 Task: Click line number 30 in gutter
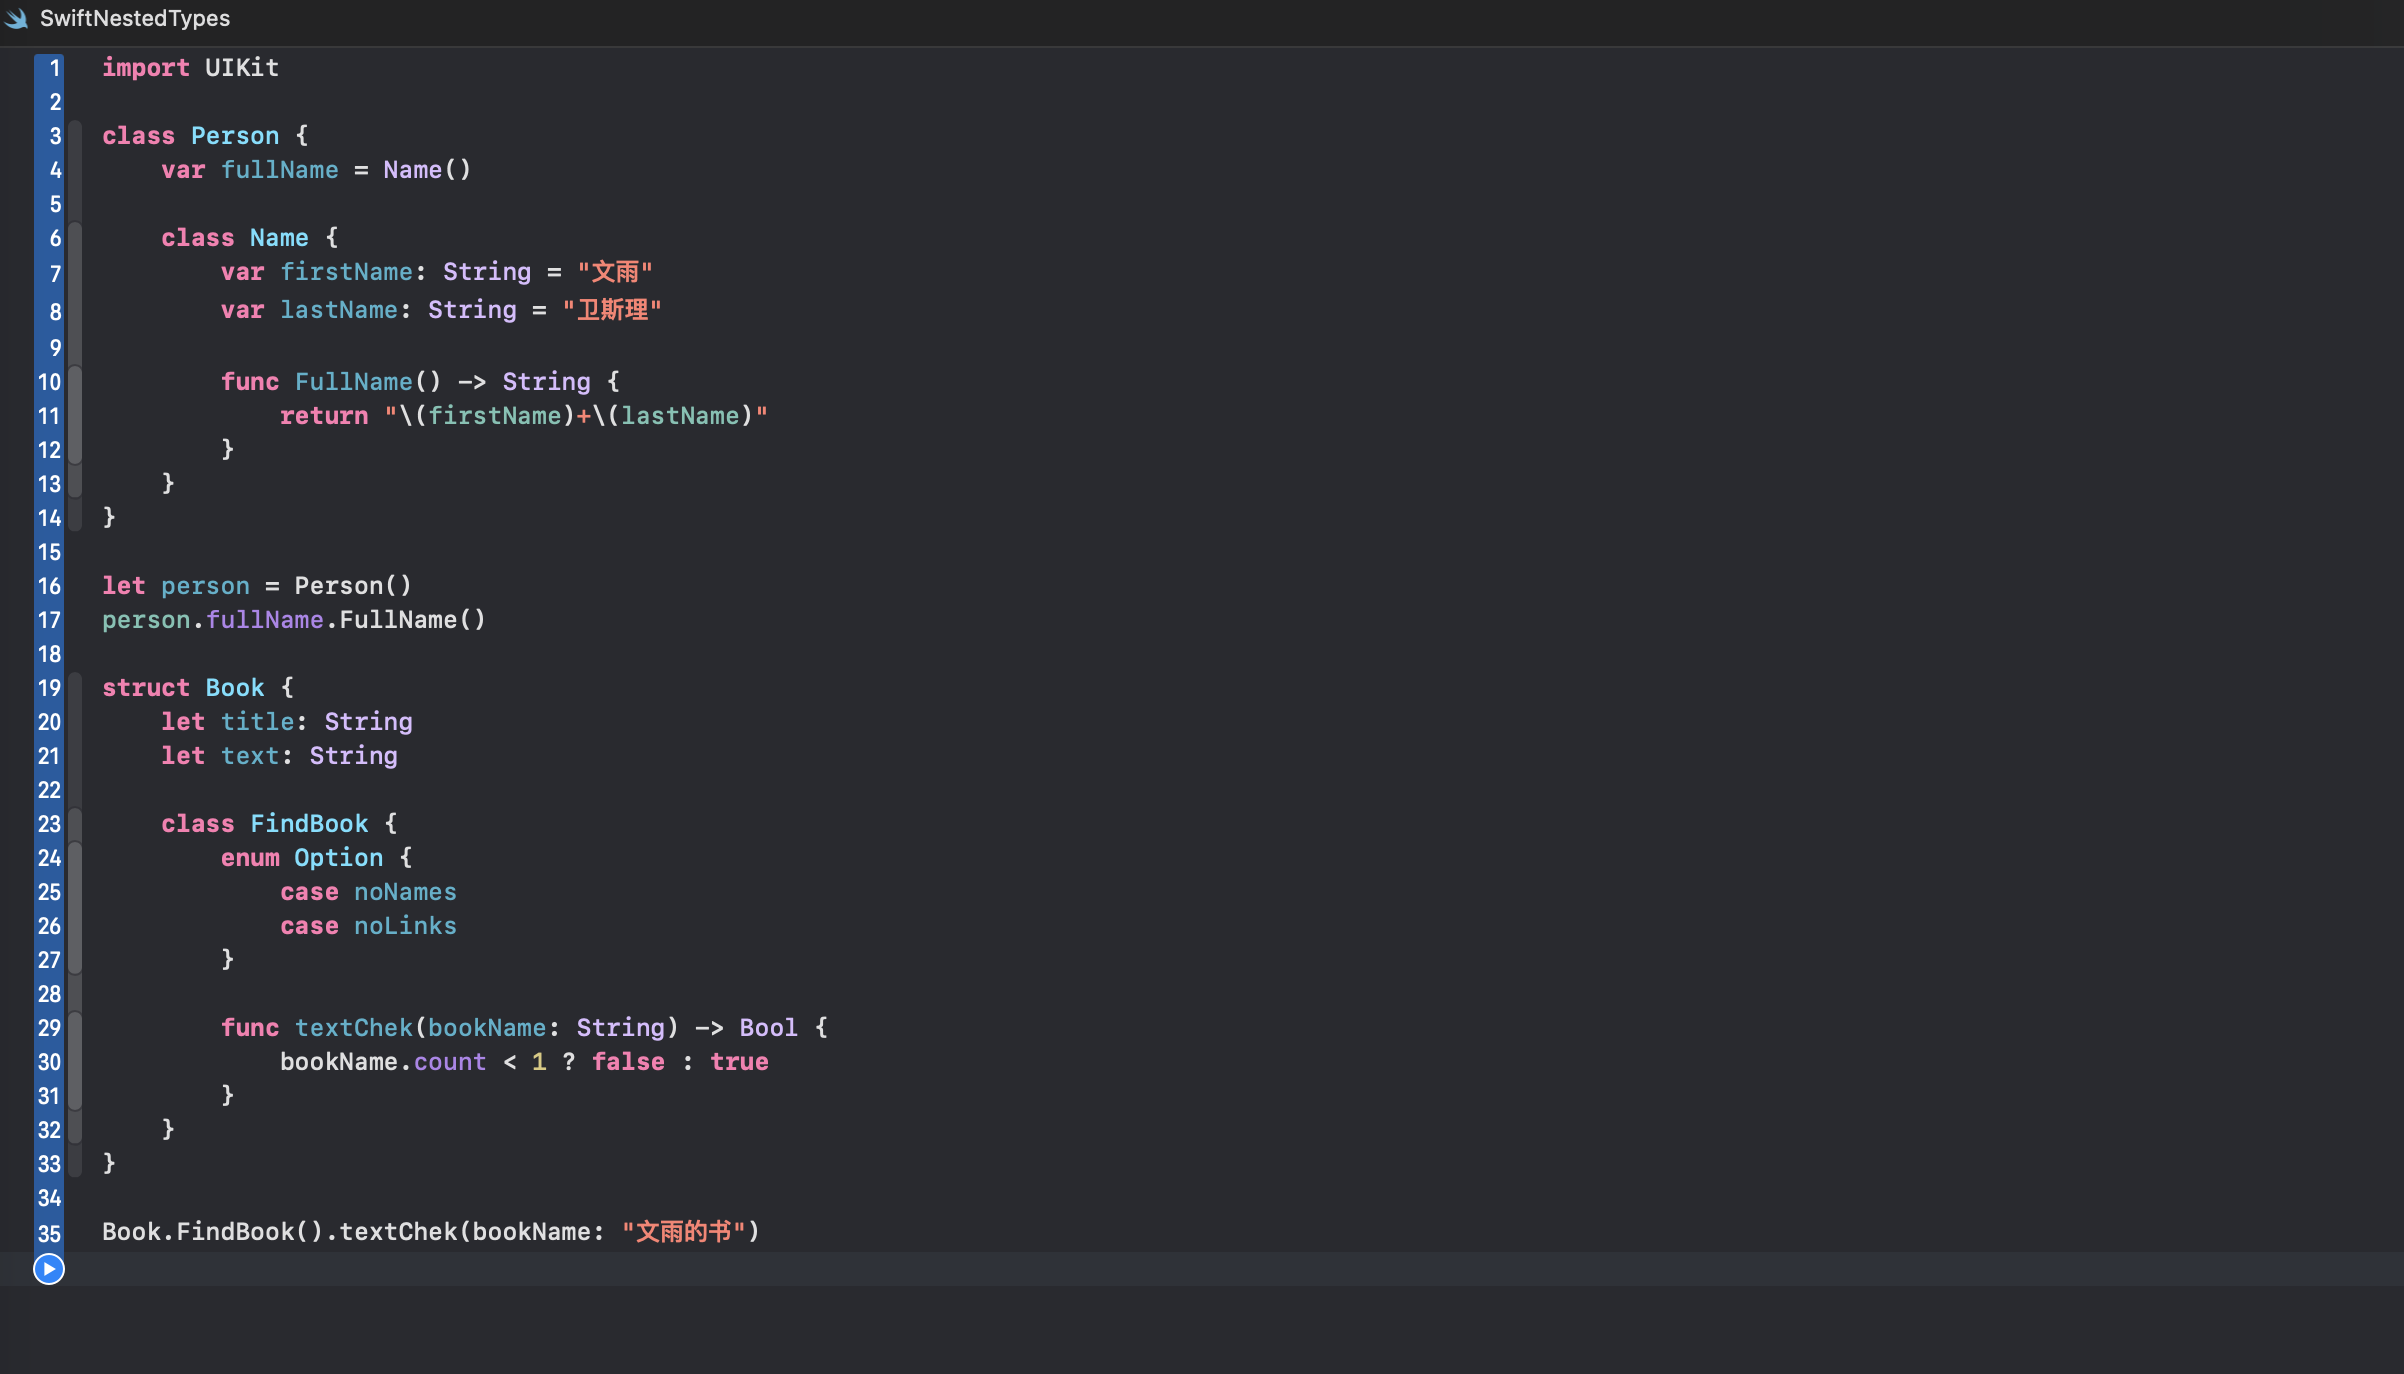[49, 1063]
